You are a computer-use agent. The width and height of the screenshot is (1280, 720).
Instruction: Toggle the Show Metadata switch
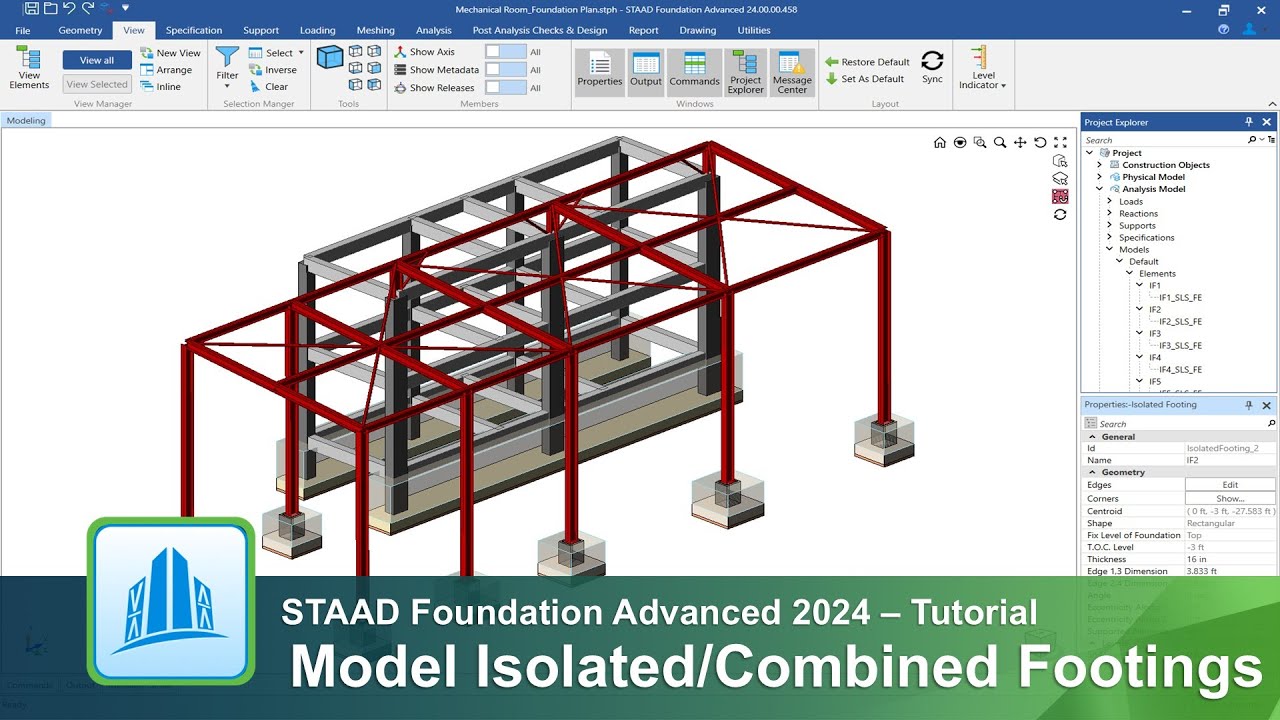506,70
